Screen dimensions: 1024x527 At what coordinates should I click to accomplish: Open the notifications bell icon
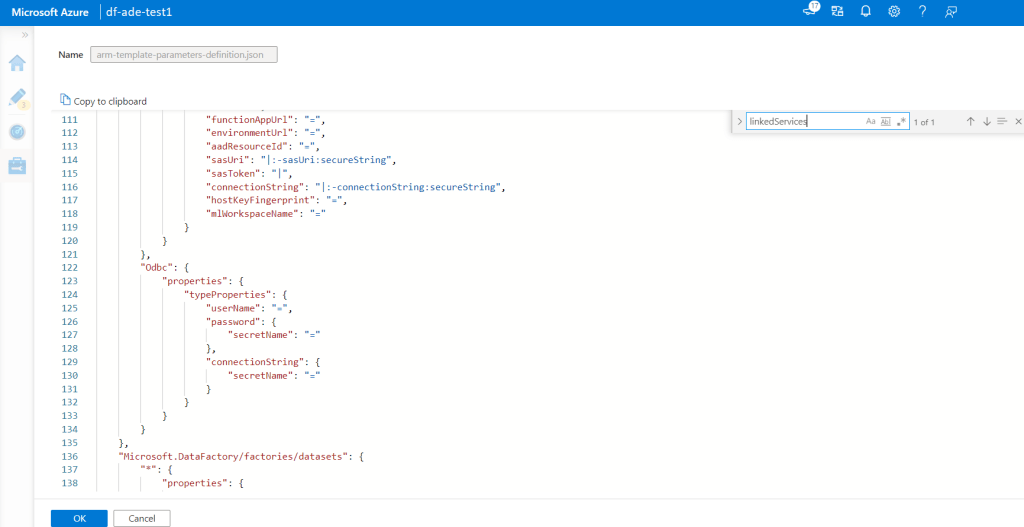[865, 12]
